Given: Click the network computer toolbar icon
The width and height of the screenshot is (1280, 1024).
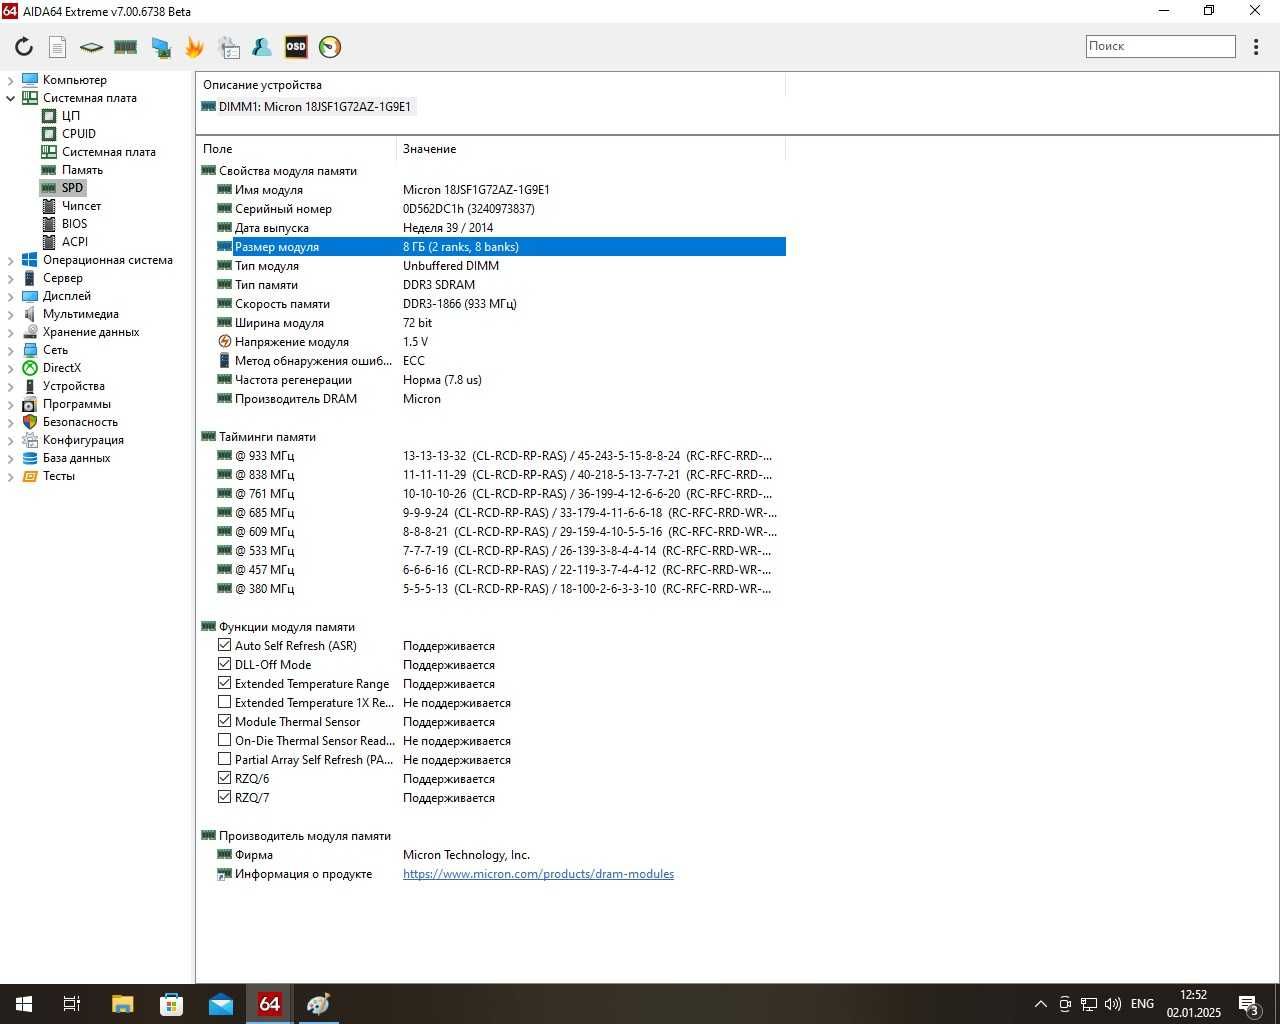Looking at the screenshot, I should (160, 46).
